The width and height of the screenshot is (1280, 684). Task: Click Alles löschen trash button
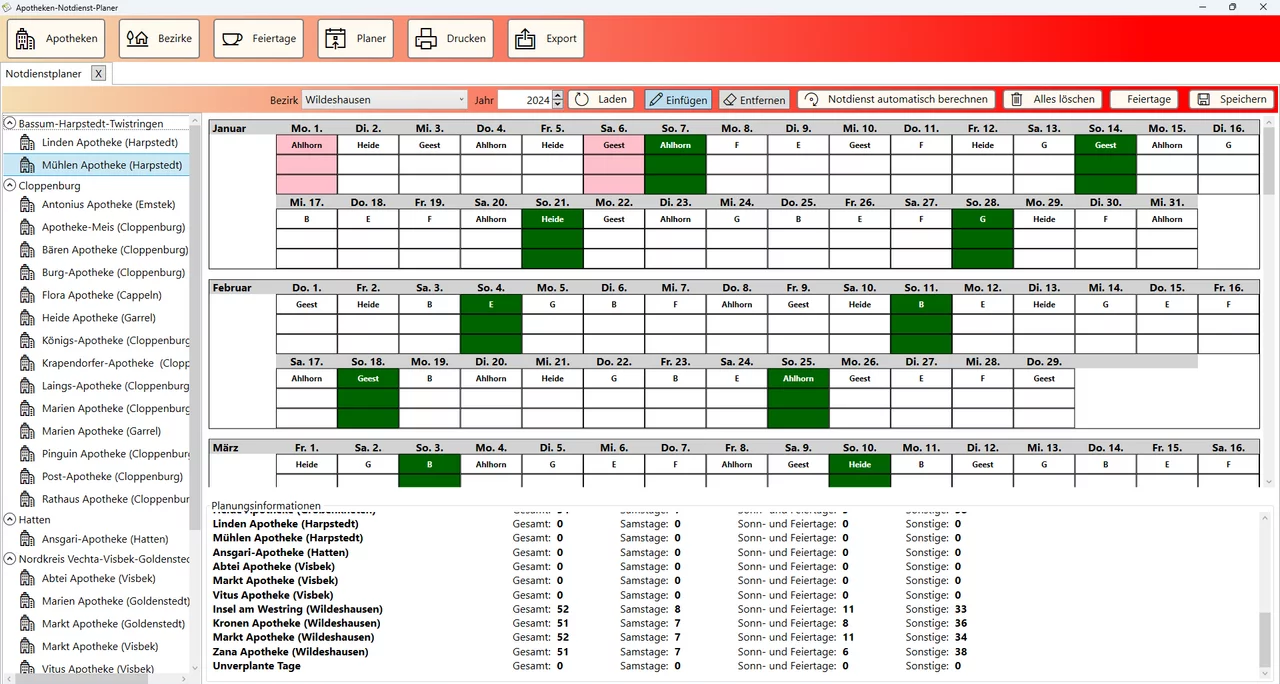[1053, 99]
